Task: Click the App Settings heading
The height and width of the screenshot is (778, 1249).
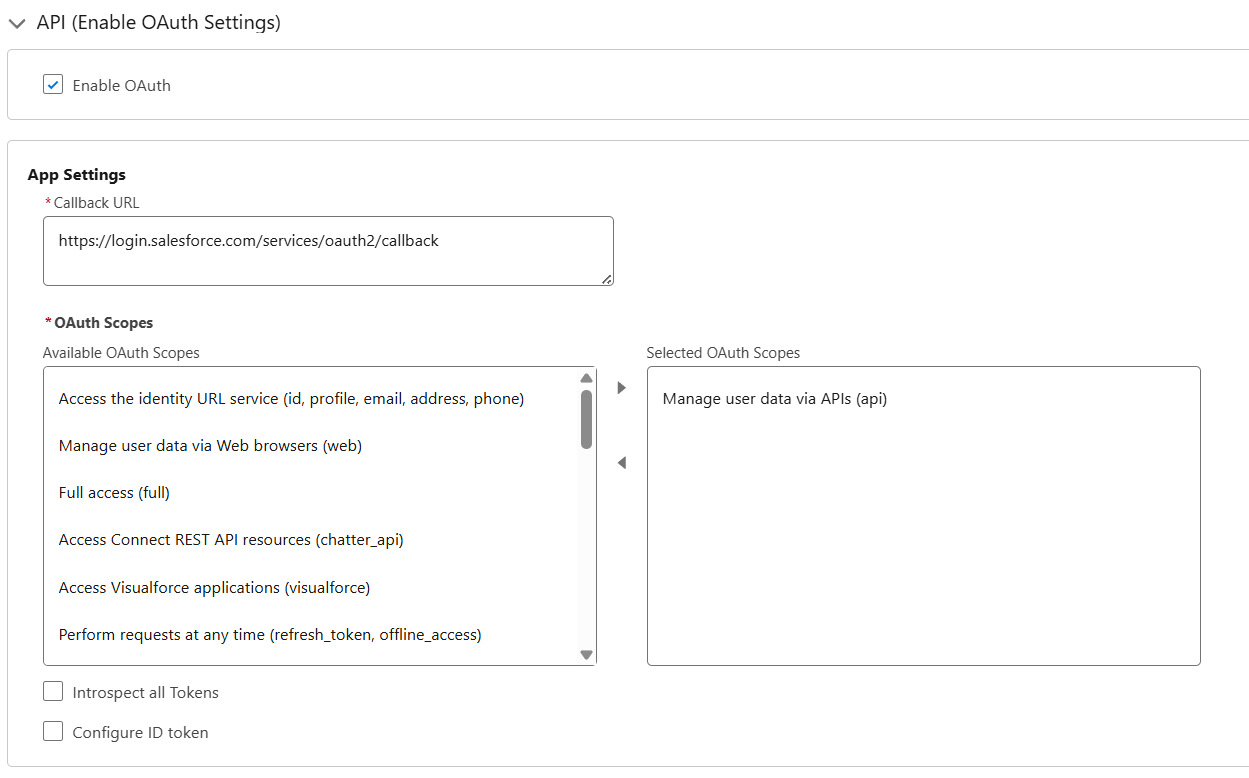Action: pos(76,174)
